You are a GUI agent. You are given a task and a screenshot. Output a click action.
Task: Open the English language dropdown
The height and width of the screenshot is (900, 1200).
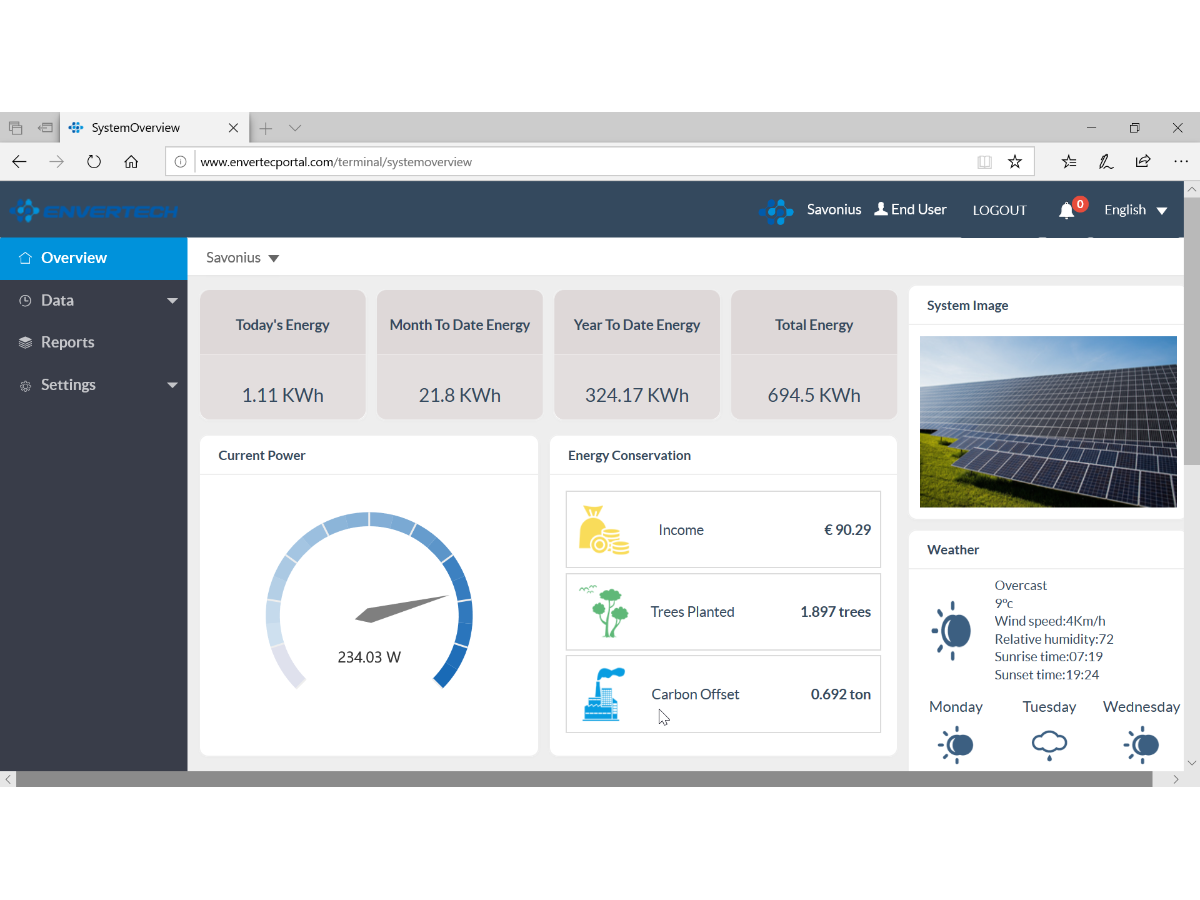[x=1136, y=210]
